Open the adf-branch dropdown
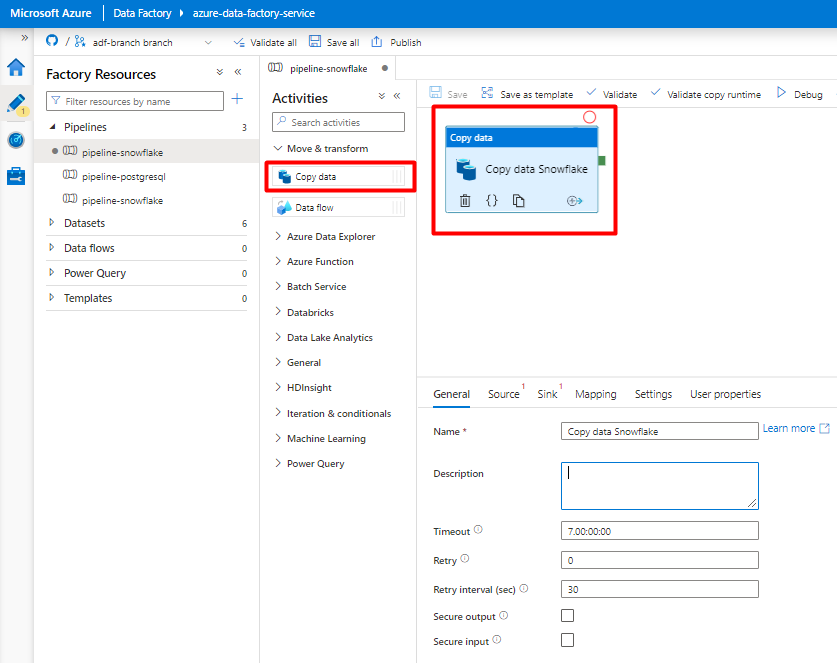 pos(208,42)
